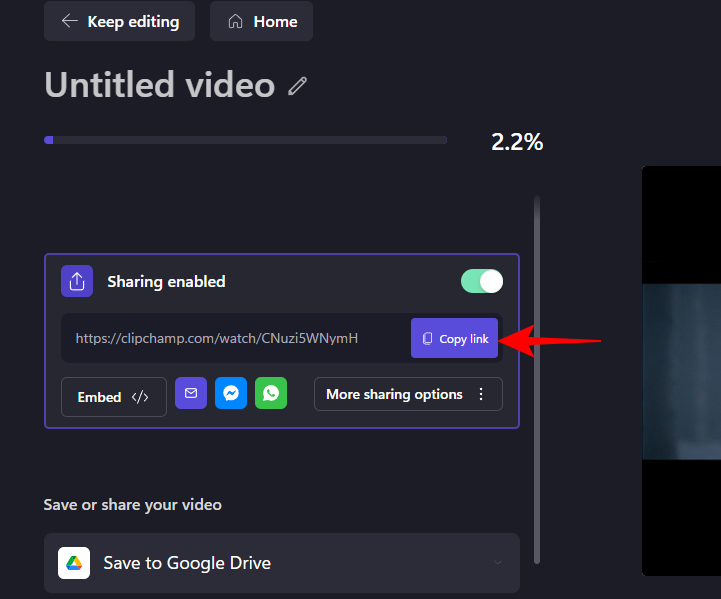This screenshot has width=721, height=599.
Task: Toggle Sharing enabled switch off
Action: coord(482,281)
